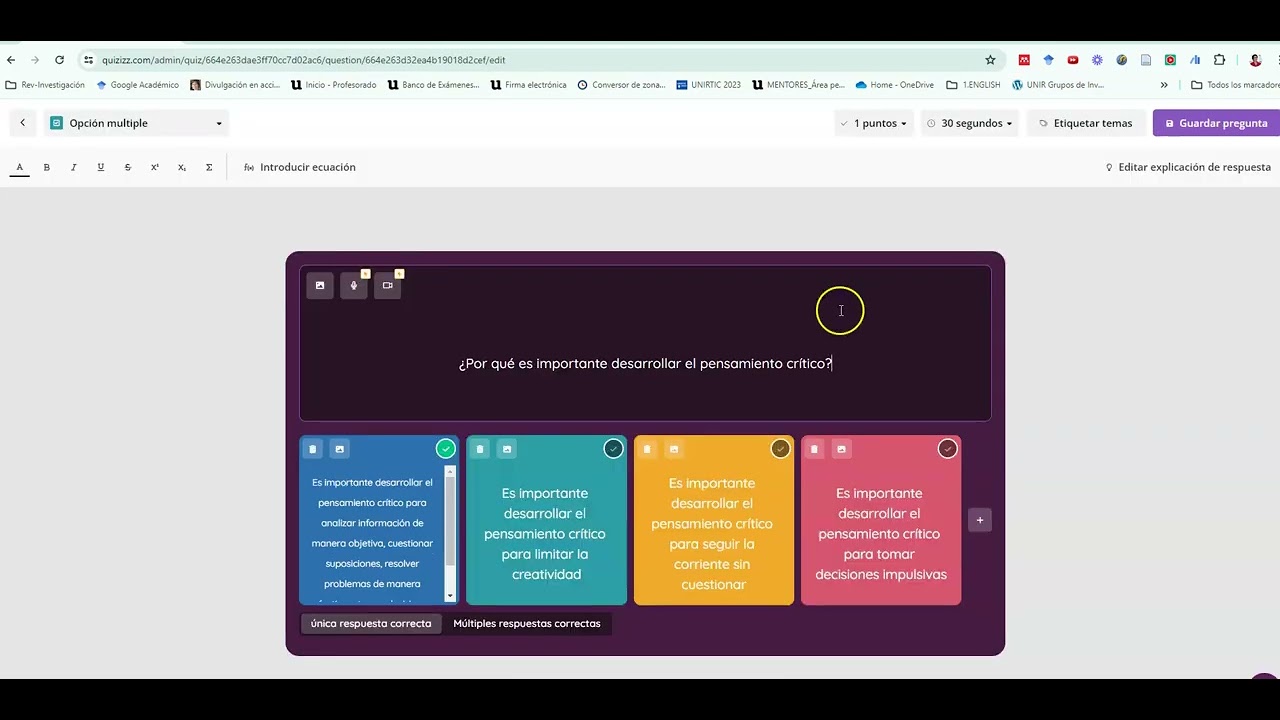1280x720 pixels.
Task: Delete the blue answer option
Action: click(312, 449)
